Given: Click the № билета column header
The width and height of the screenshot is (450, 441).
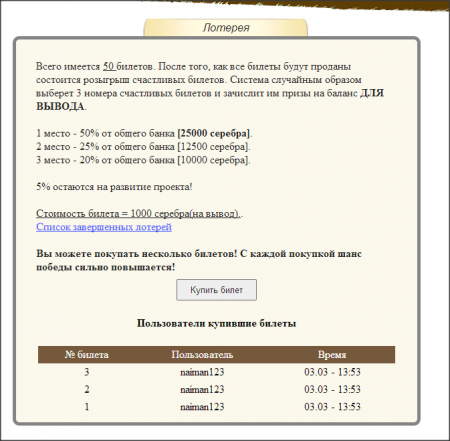Looking at the screenshot, I should pyautogui.click(x=87, y=354).
